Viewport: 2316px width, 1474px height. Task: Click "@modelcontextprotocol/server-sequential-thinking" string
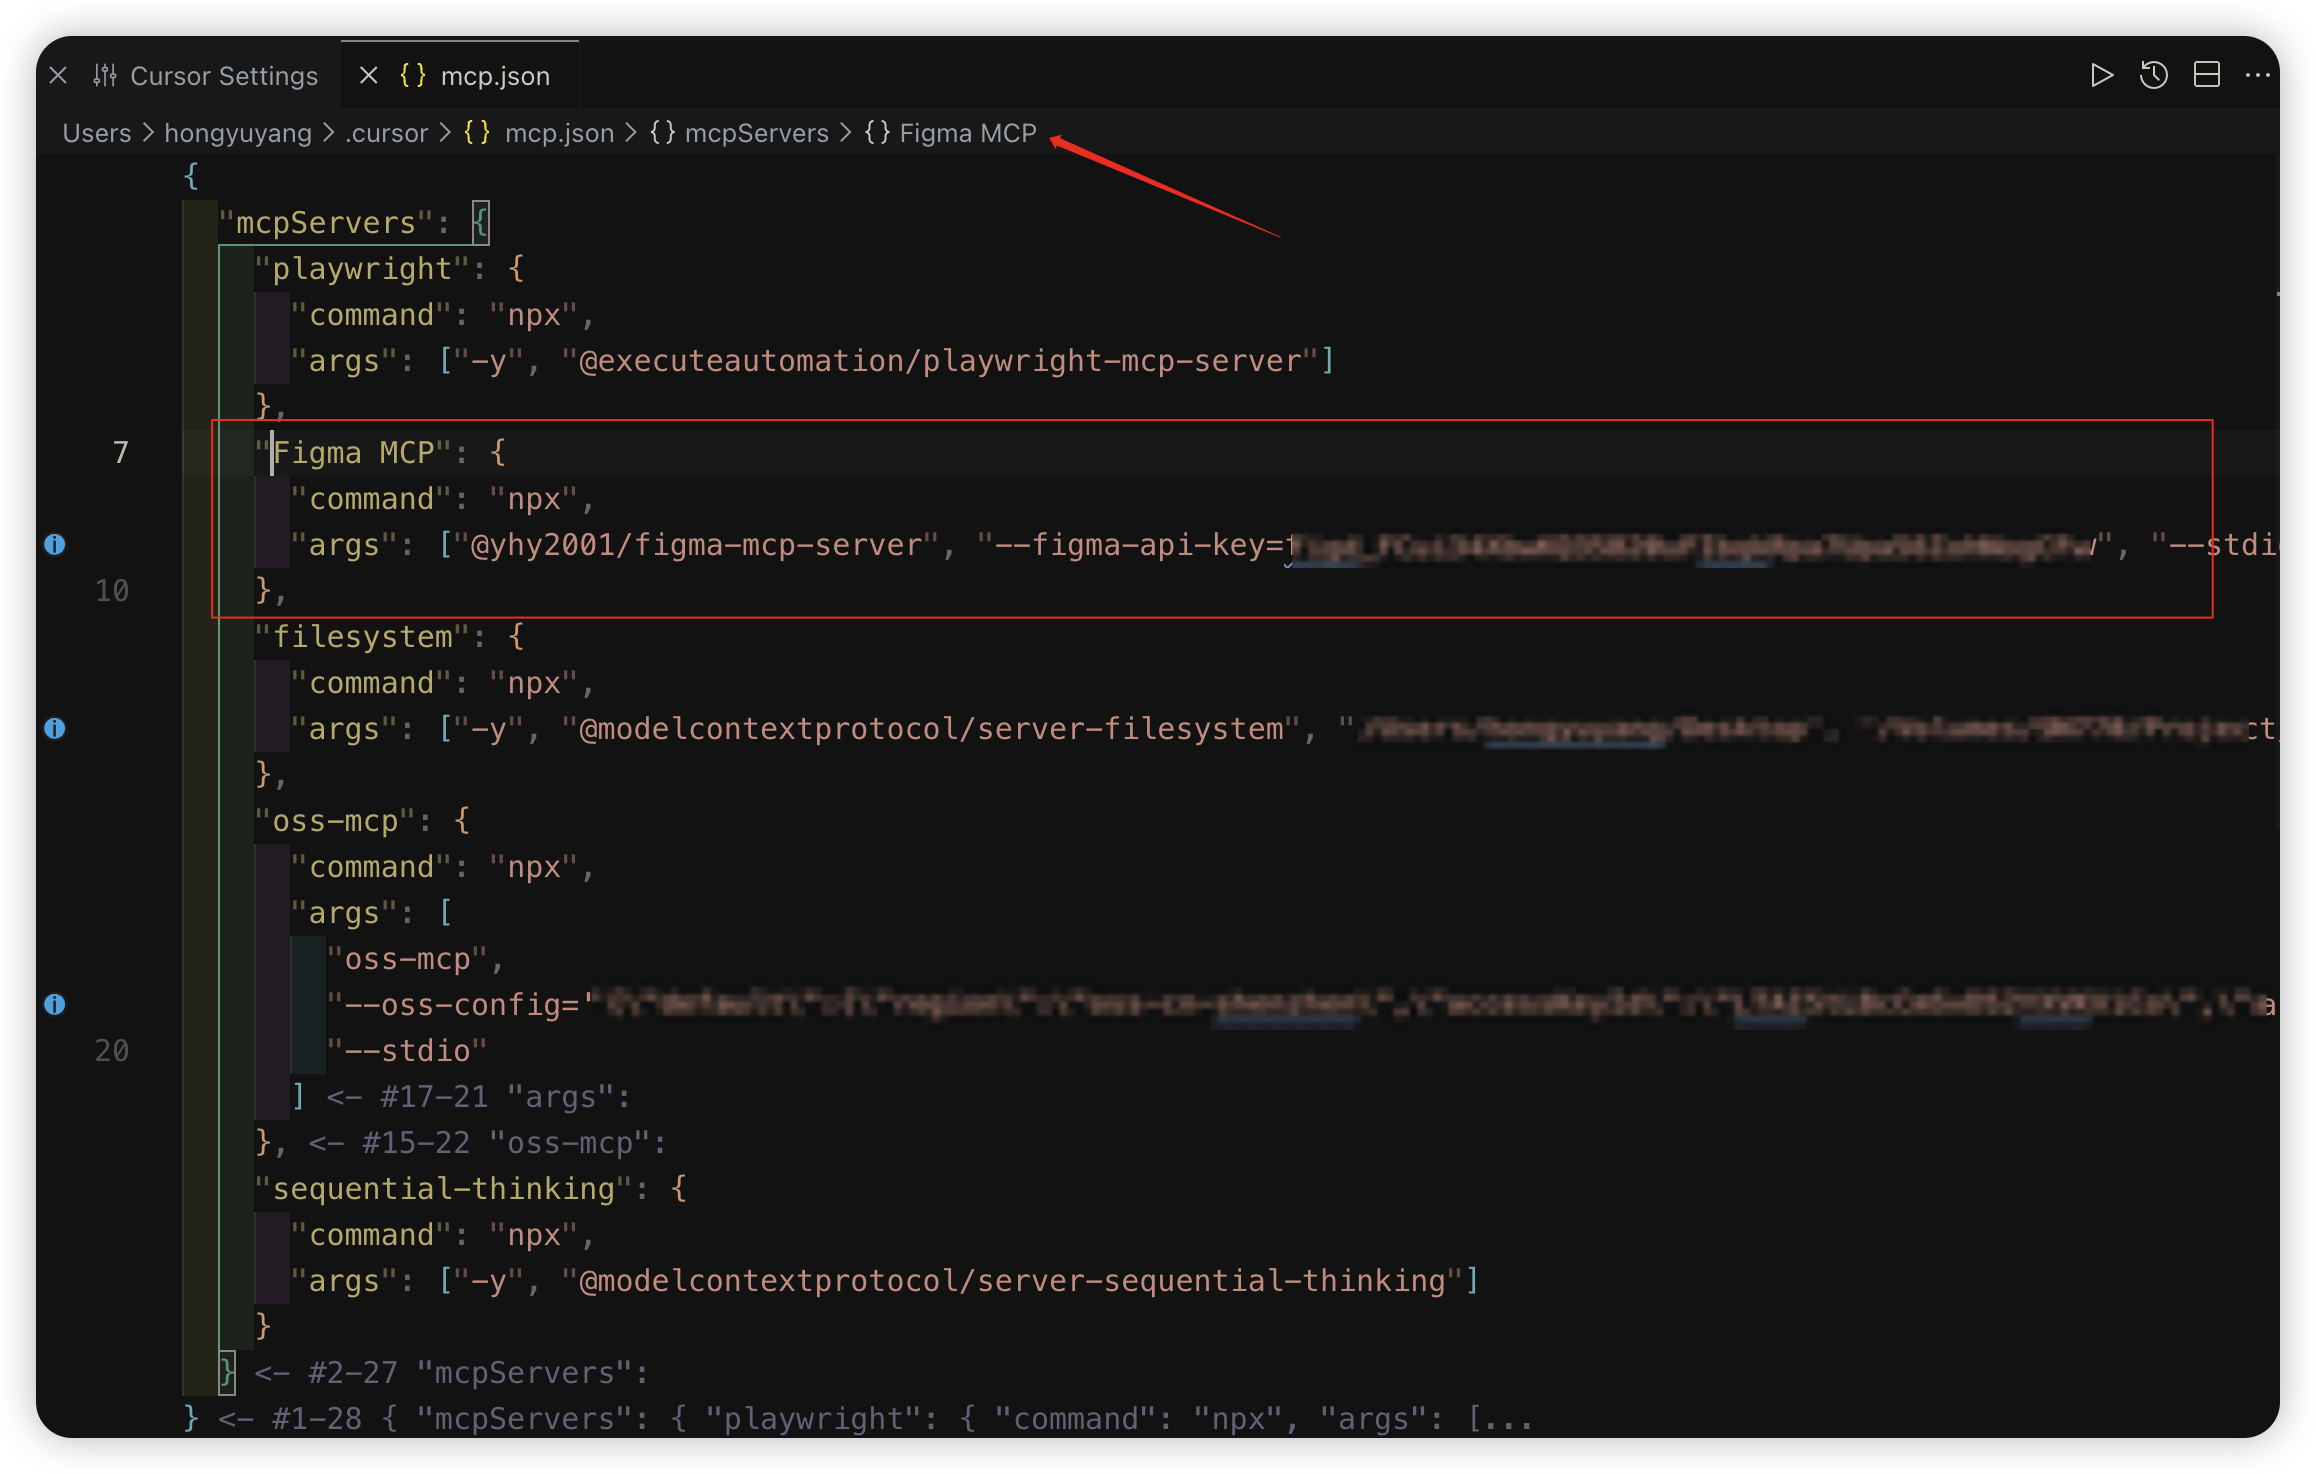[1012, 1280]
